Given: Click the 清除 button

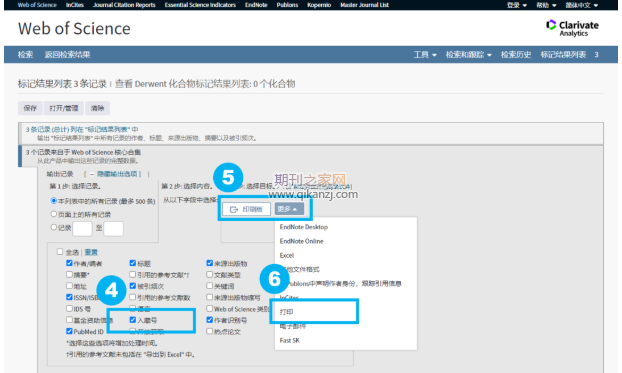Looking at the screenshot, I should tap(97, 108).
